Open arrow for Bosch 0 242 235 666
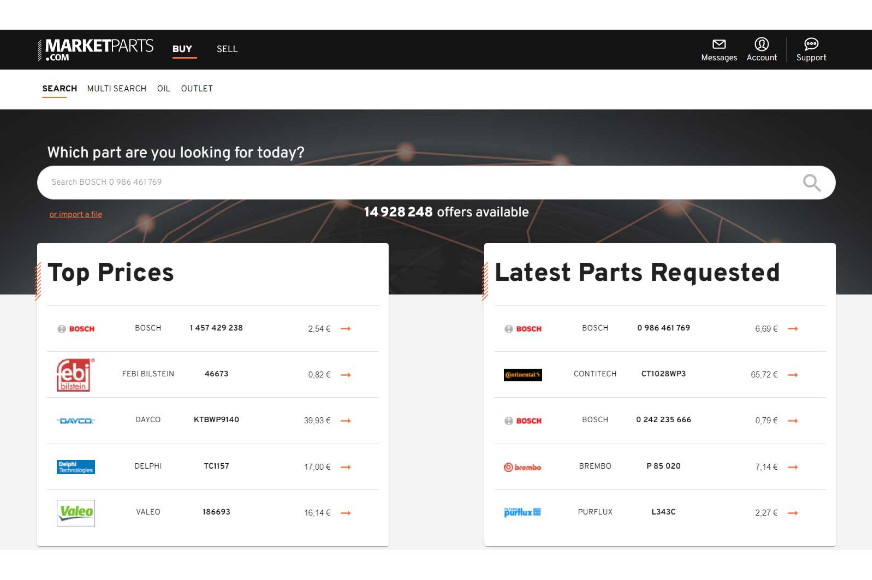Screen dimensions: 872x580 pyautogui.click(x=793, y=421)
